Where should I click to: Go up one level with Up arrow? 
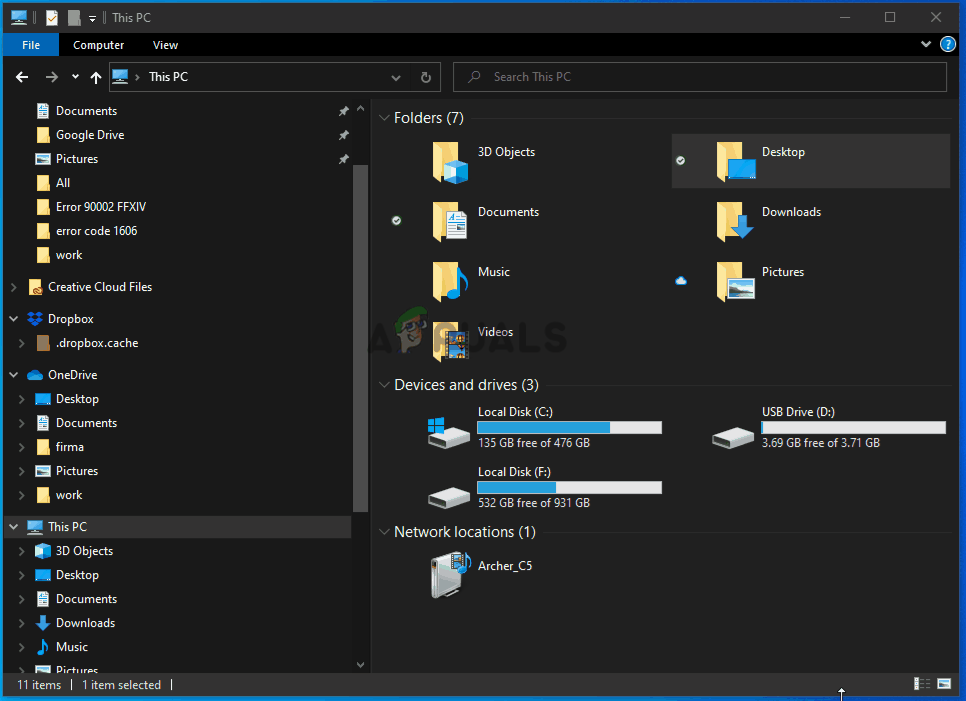(96, 77)
